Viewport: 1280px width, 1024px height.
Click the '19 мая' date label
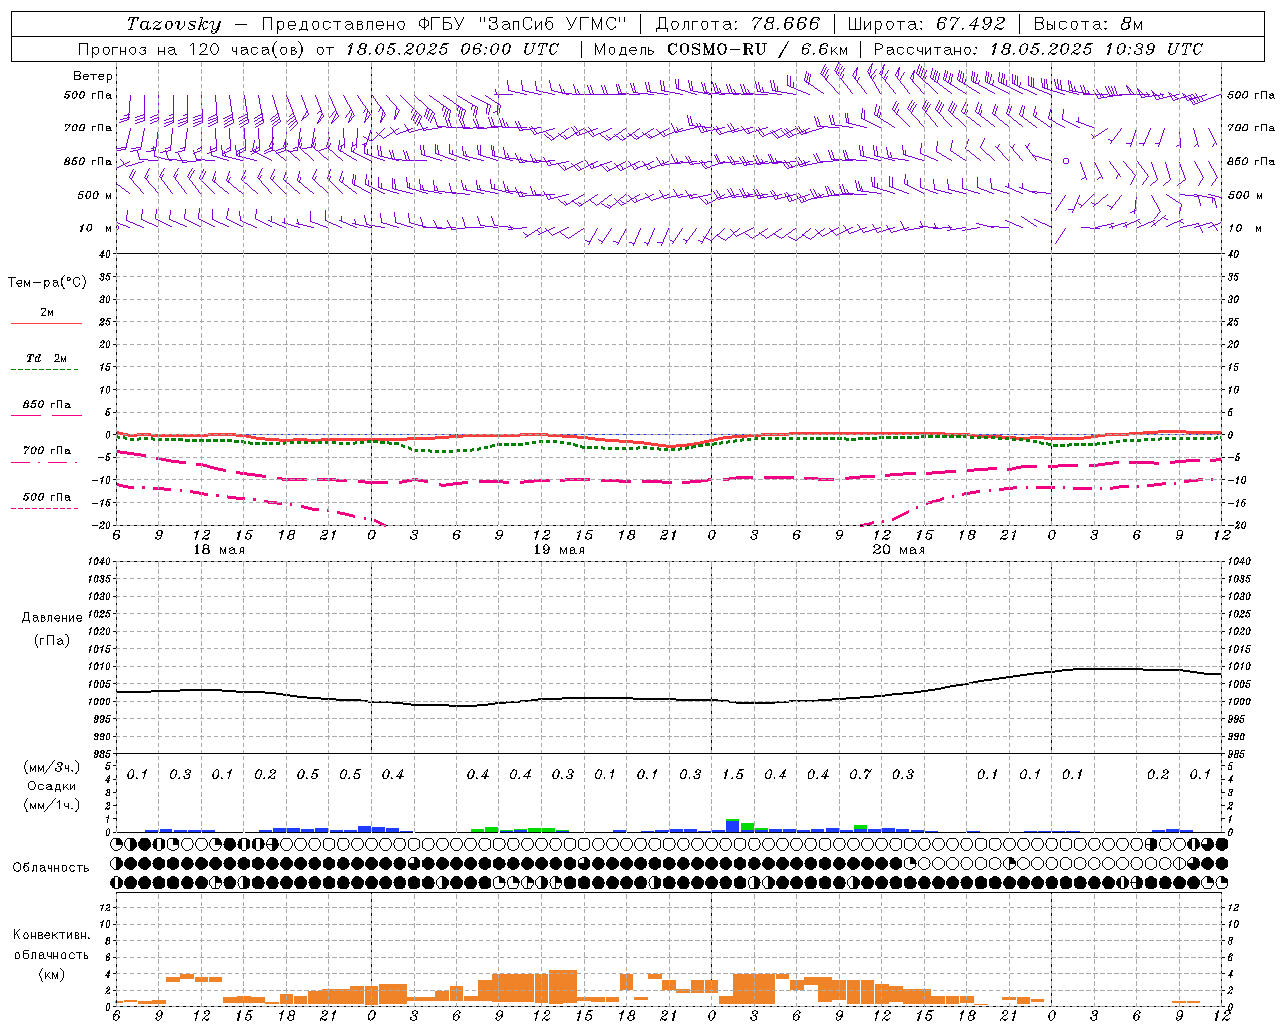[559, 550]
